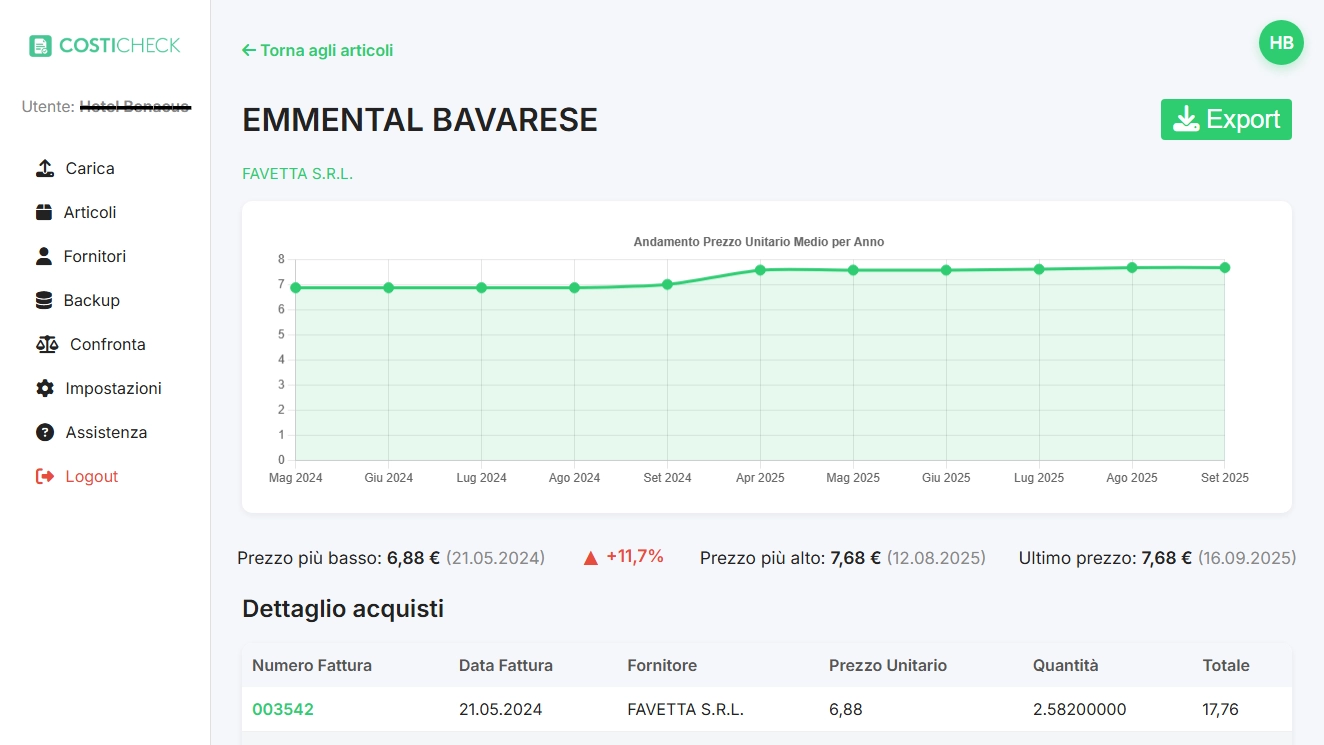Click the total cell 17,76

1221,709
